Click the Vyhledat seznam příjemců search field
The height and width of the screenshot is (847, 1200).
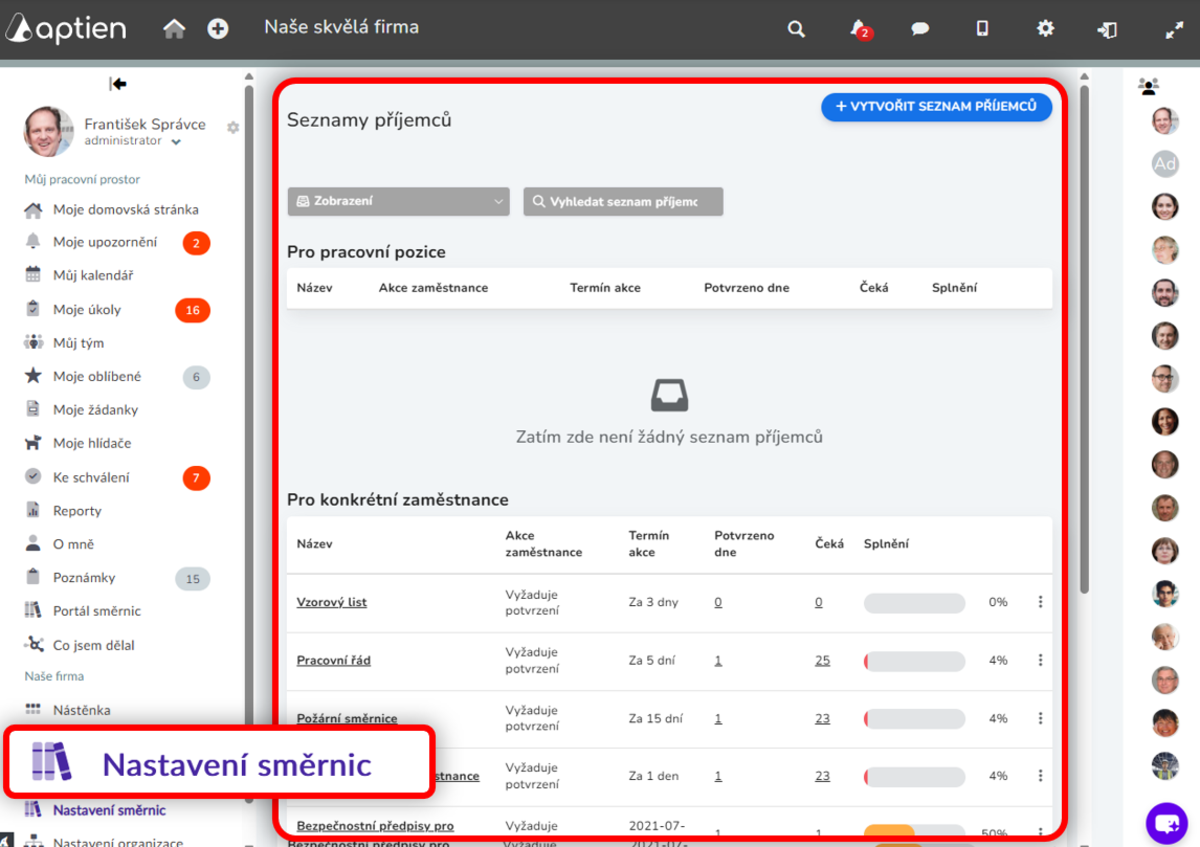622,201
